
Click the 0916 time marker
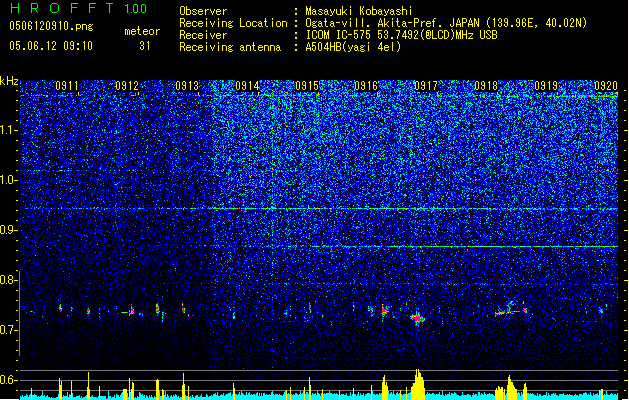pos(366,86)
